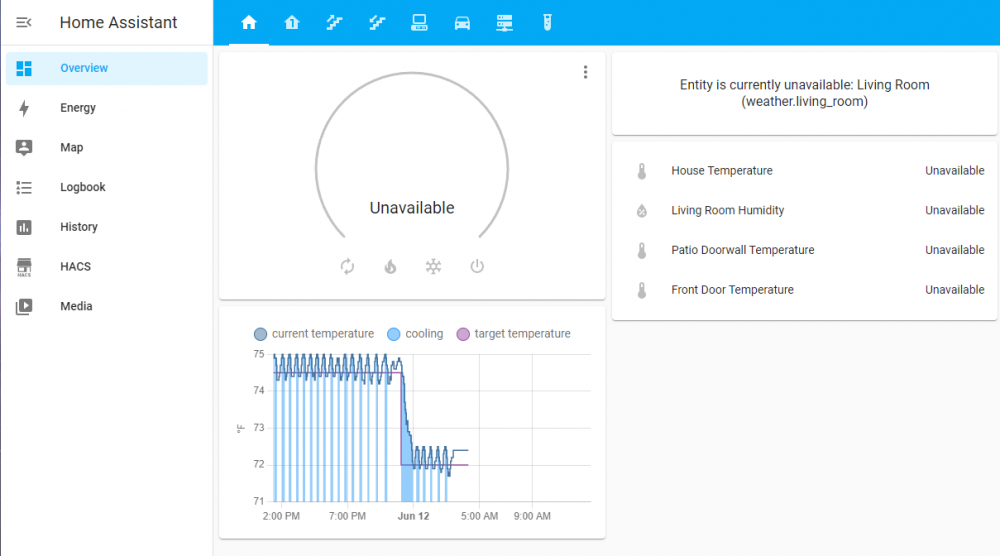Viewport: 1000px width, 556px height.
Task: Open the thermostat card three-dot menu
Action: click(585, 72)
